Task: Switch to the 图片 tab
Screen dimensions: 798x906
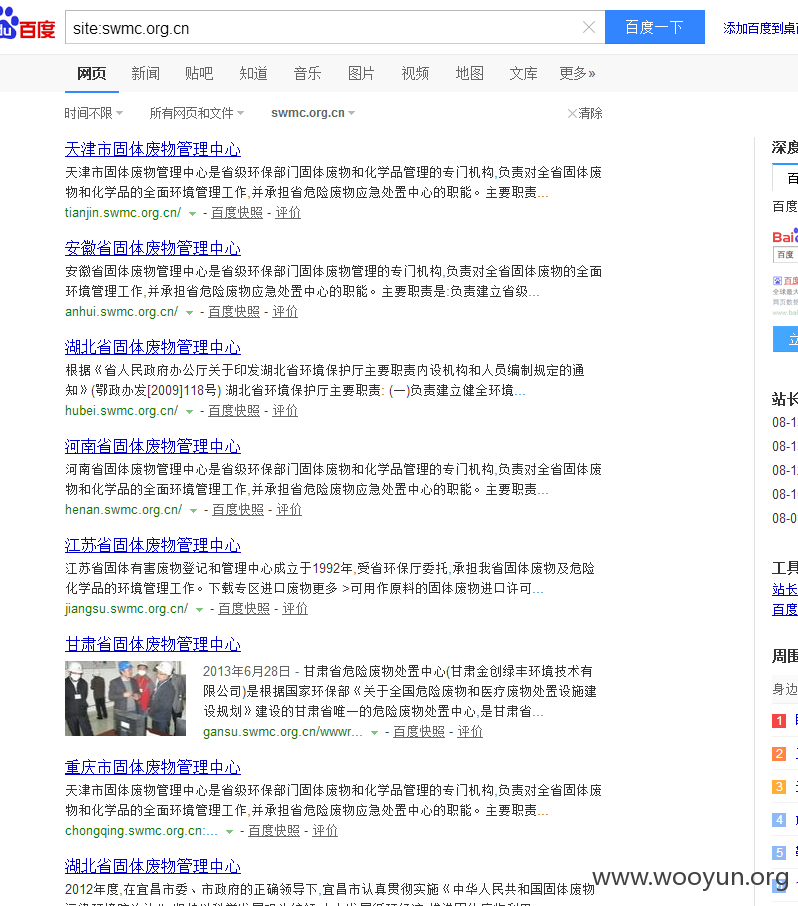Action: tap(361, 73)
